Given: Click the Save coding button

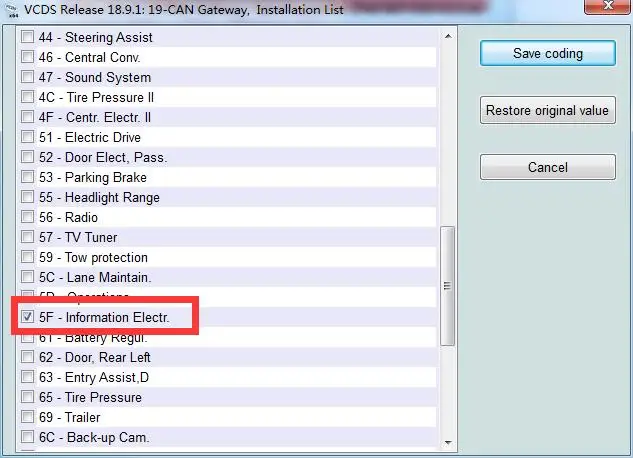Looking at the screenshot, I should click(x=548, y=53).
